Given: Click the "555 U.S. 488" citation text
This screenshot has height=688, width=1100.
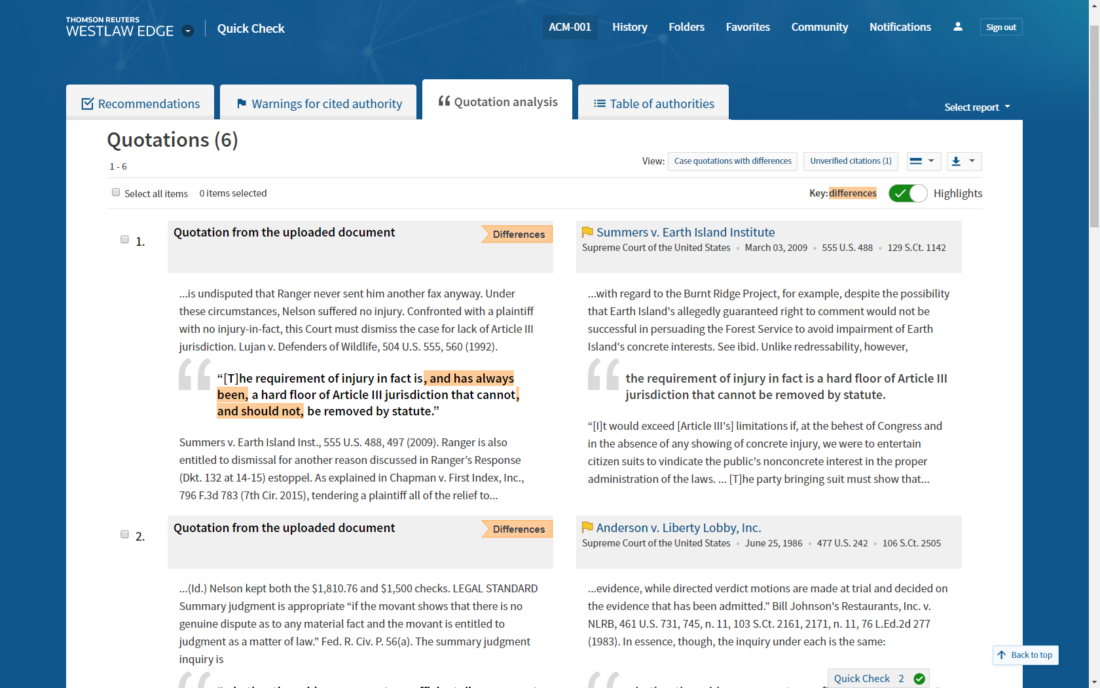Looking at the screenshot, I should pyautogui.click(x=847, y=248).
